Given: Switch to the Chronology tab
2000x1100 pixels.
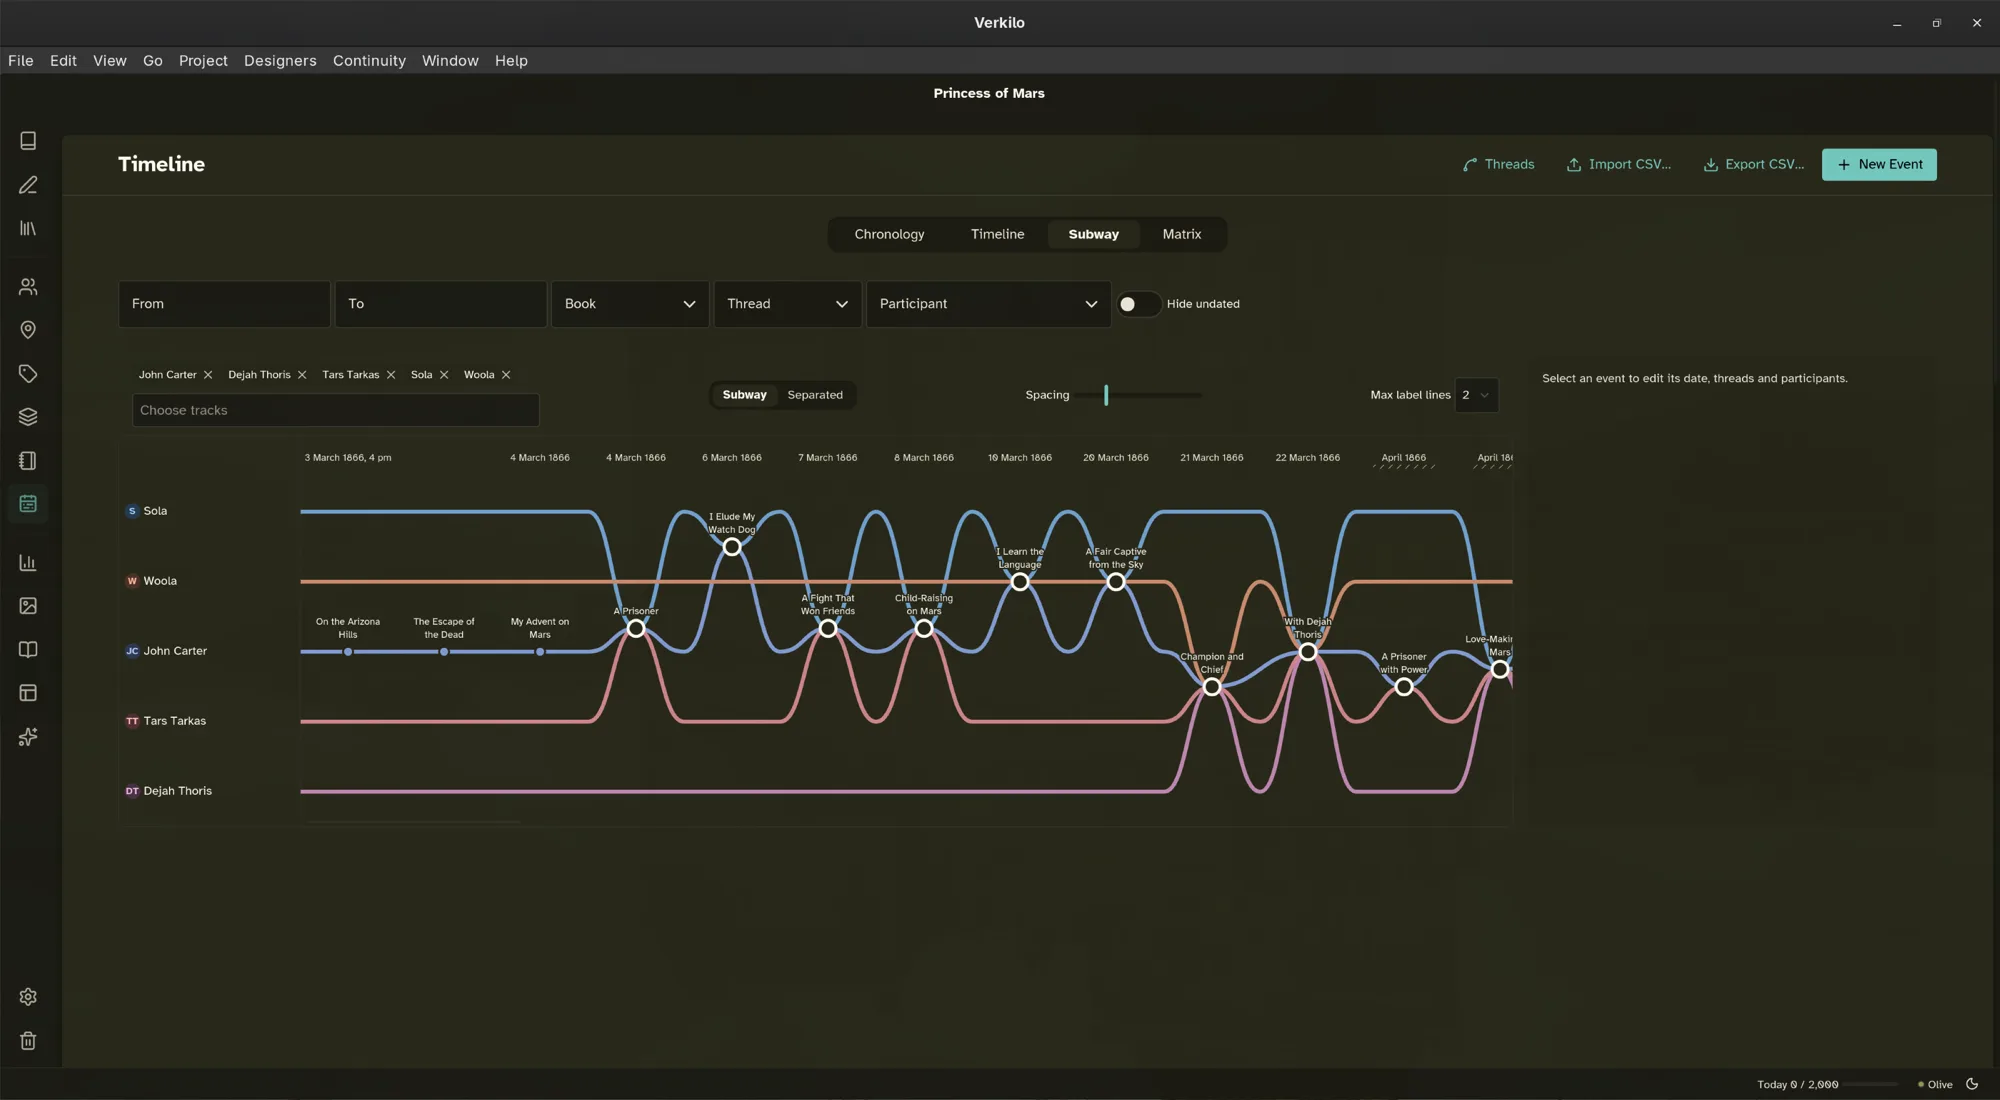Looking at the screenshot, I should (889, 234).
